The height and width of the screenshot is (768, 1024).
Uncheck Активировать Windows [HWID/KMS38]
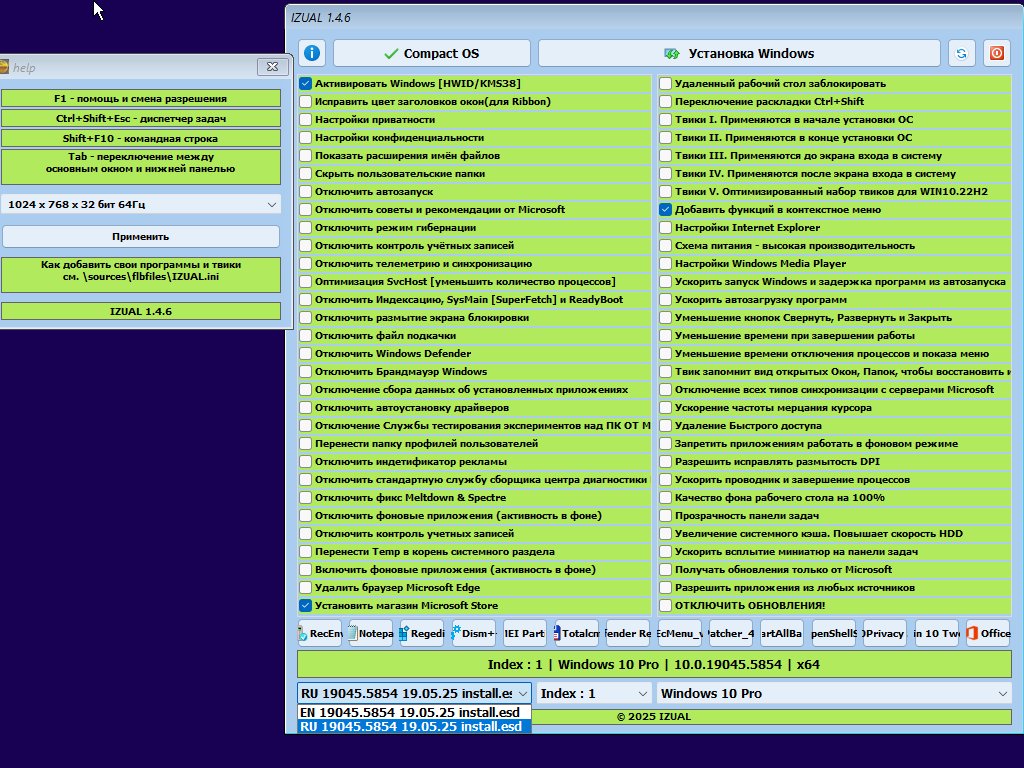pyautogui.click(x=306, y=84)
